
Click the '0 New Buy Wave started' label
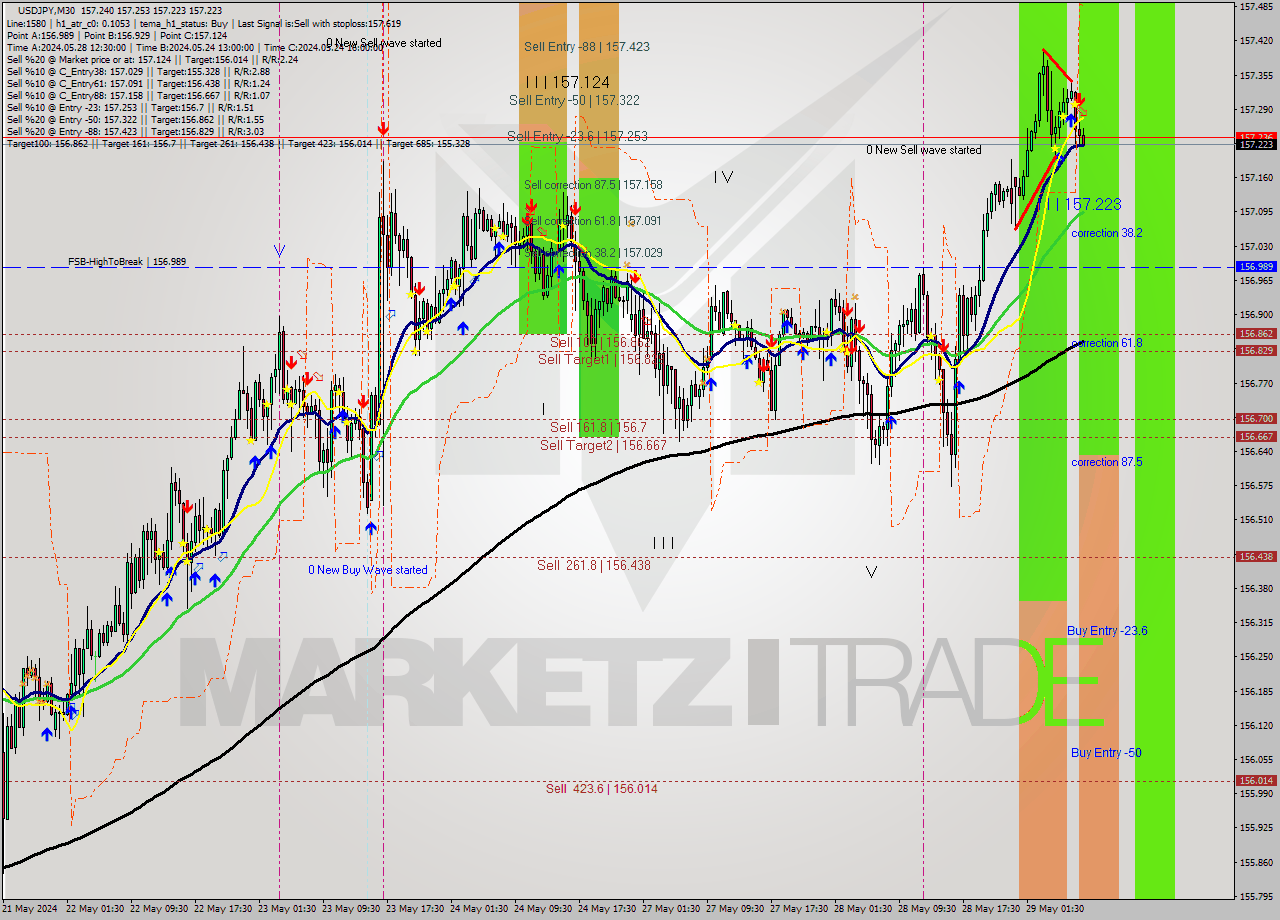tap(367, 570)
